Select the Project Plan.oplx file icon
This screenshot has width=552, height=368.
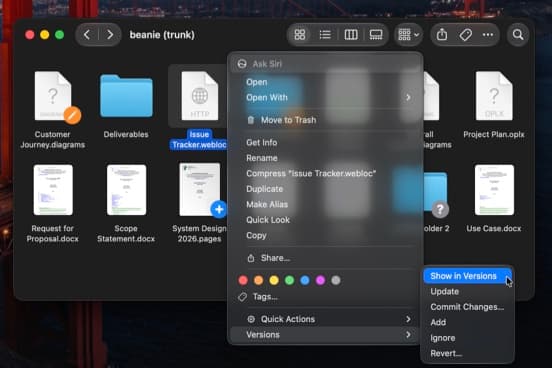[x=494, y=96]
